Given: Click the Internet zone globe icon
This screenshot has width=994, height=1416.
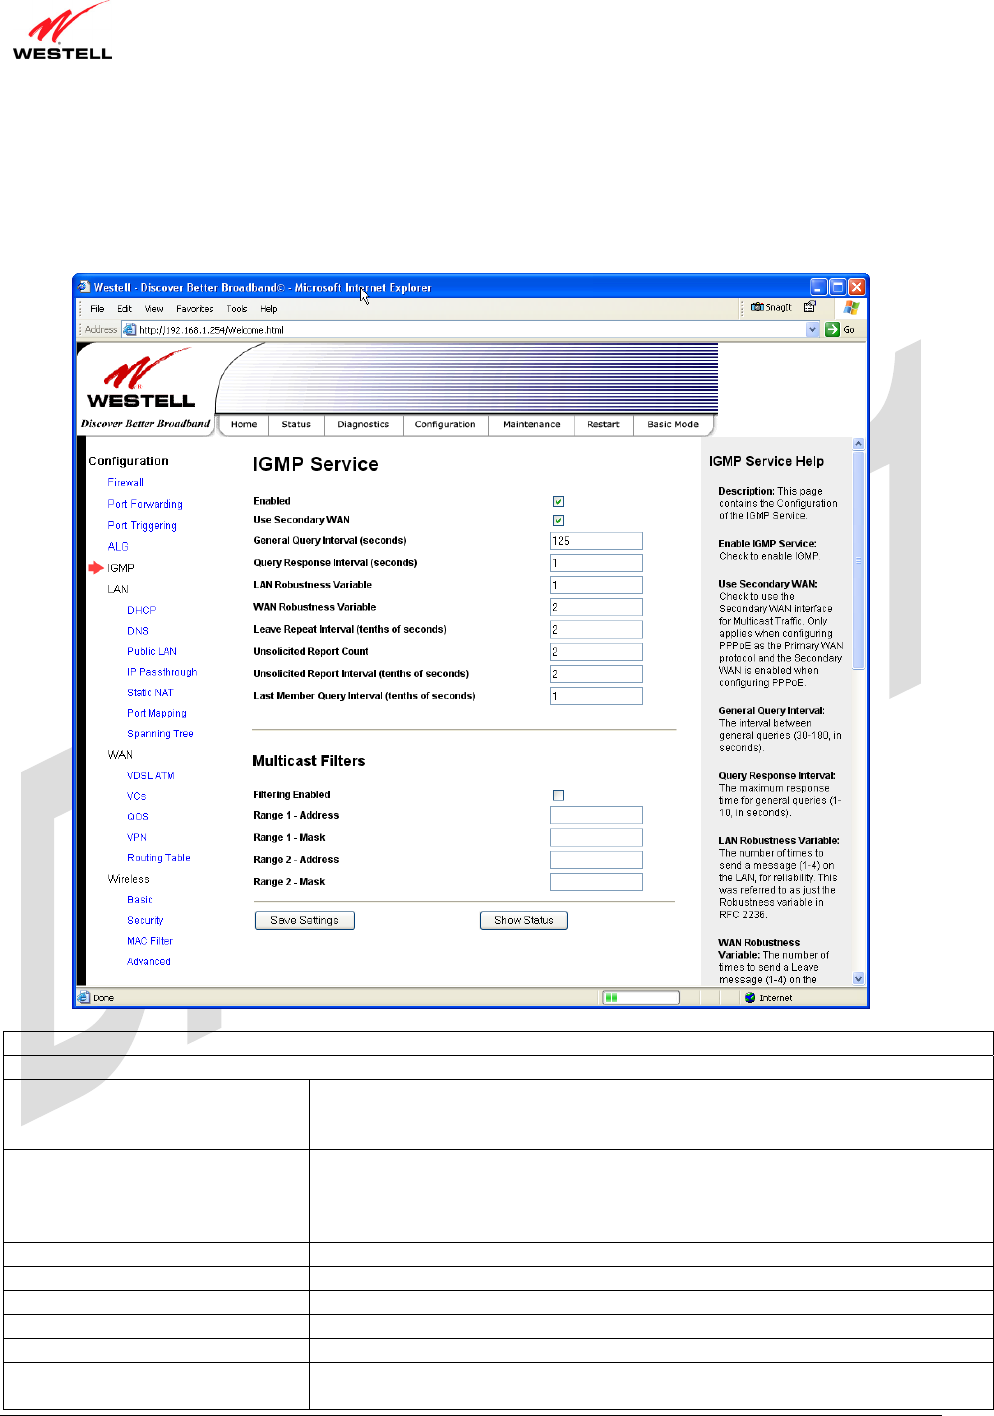Looking at the screenshot, I should click(x=750, y=997).
